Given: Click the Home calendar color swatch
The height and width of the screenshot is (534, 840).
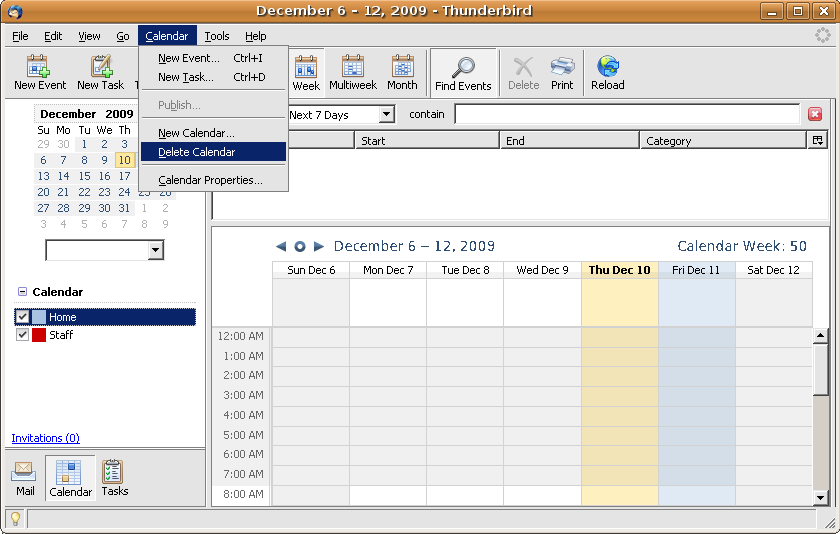Looking at the screenshot, I should click(39, 317).
